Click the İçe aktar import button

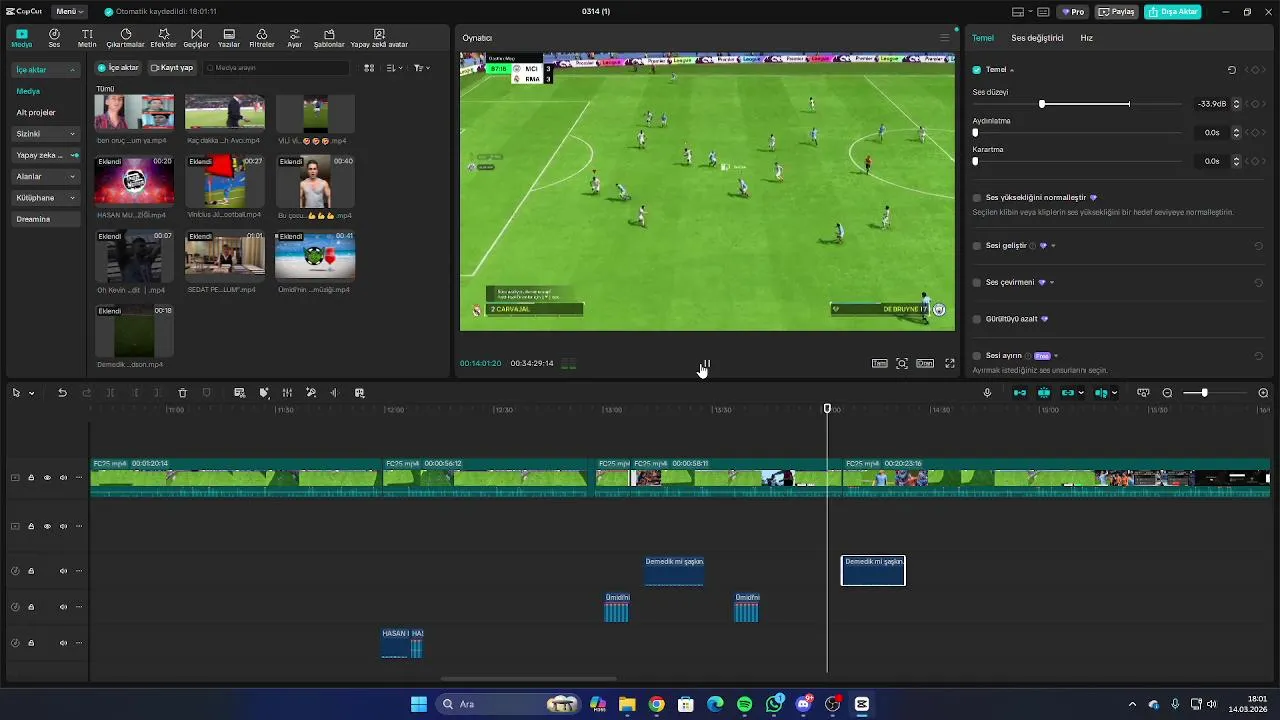[x=117, y=68]
